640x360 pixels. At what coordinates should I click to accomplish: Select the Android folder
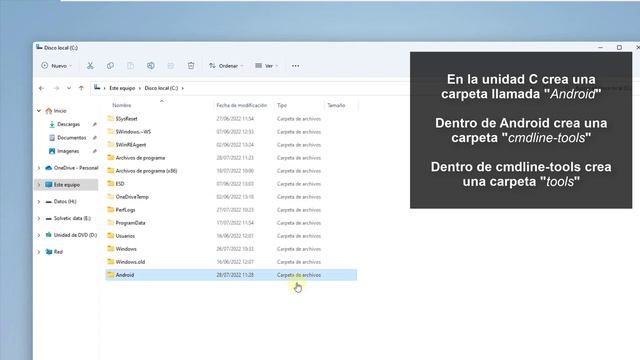click(x=231, y=275)
